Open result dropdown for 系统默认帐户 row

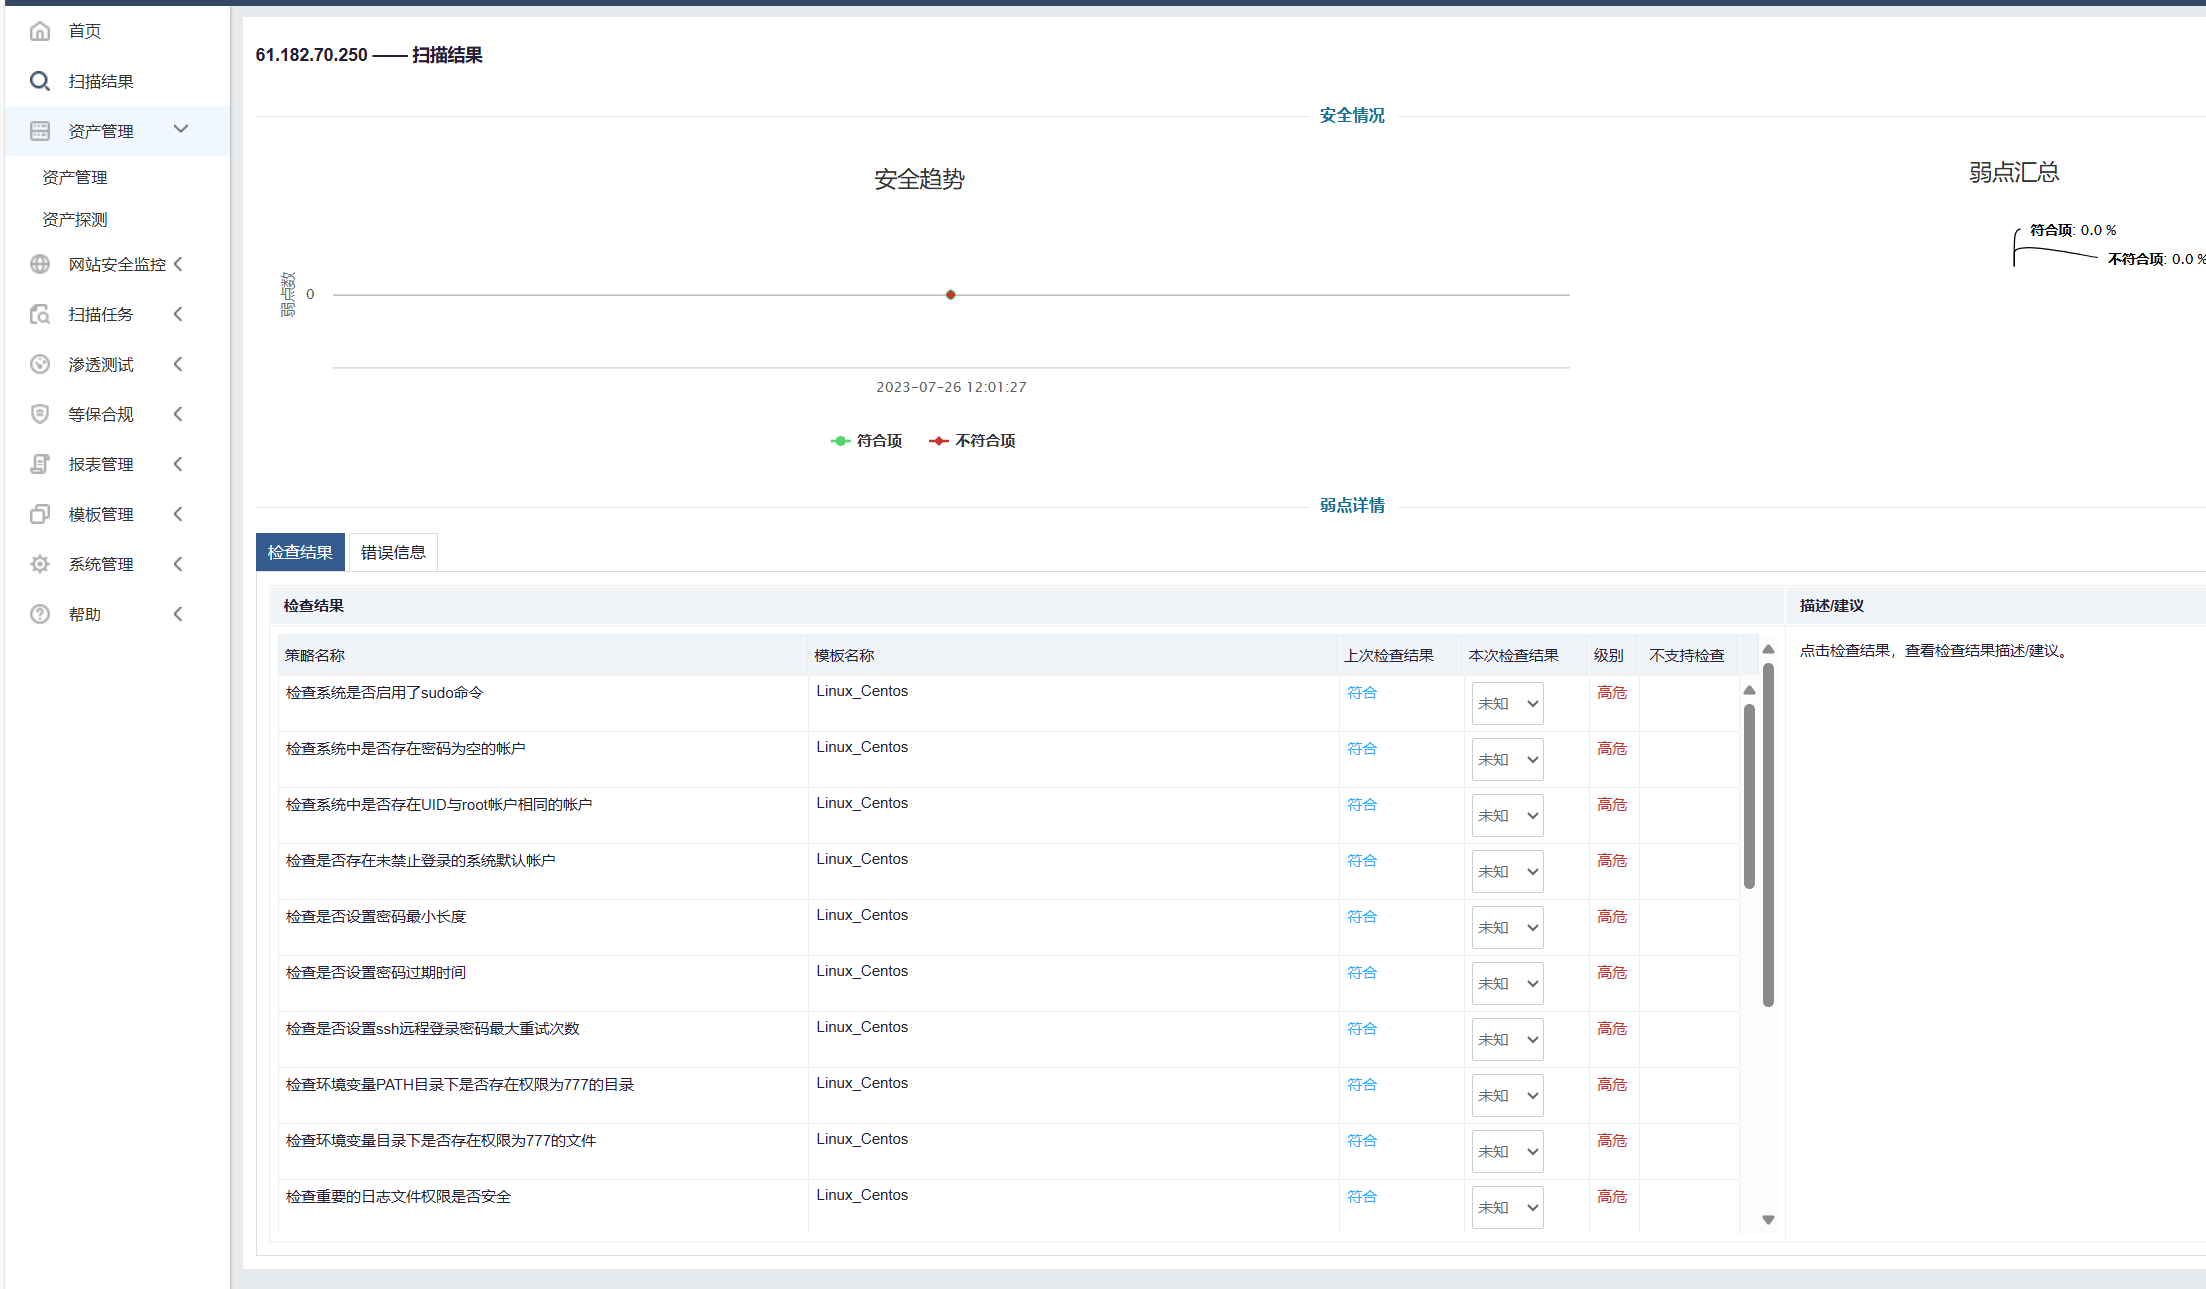(x=1507, y=872)
